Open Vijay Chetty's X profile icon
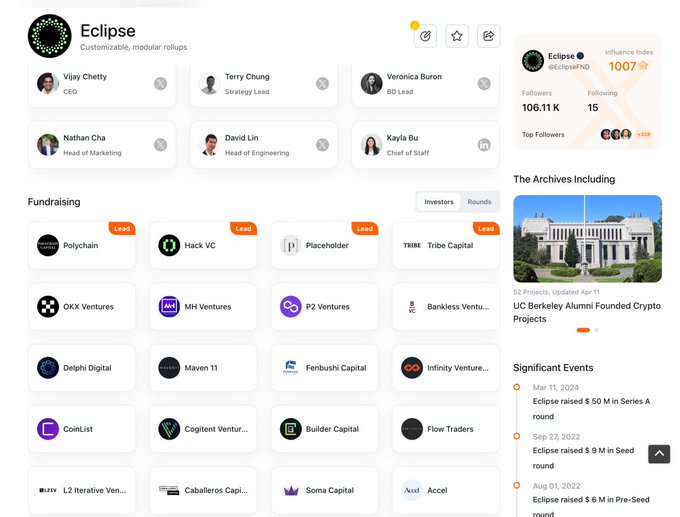 (x=160, y=83)
